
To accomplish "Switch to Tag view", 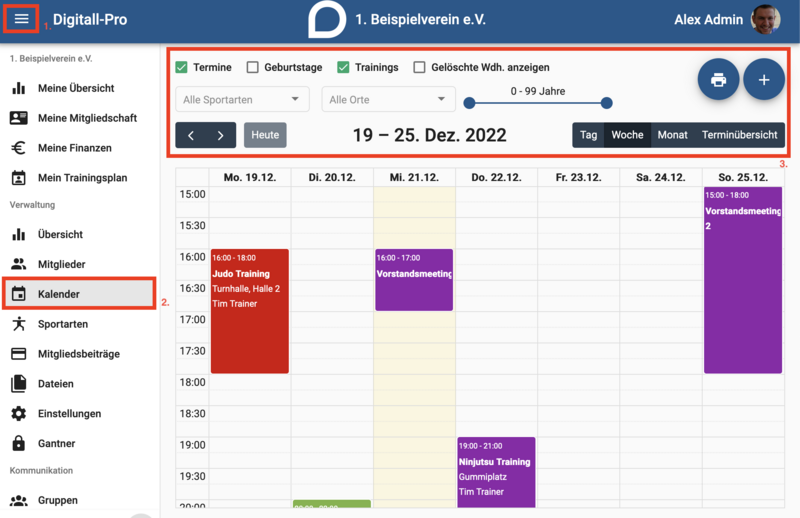I will [588, 135].
